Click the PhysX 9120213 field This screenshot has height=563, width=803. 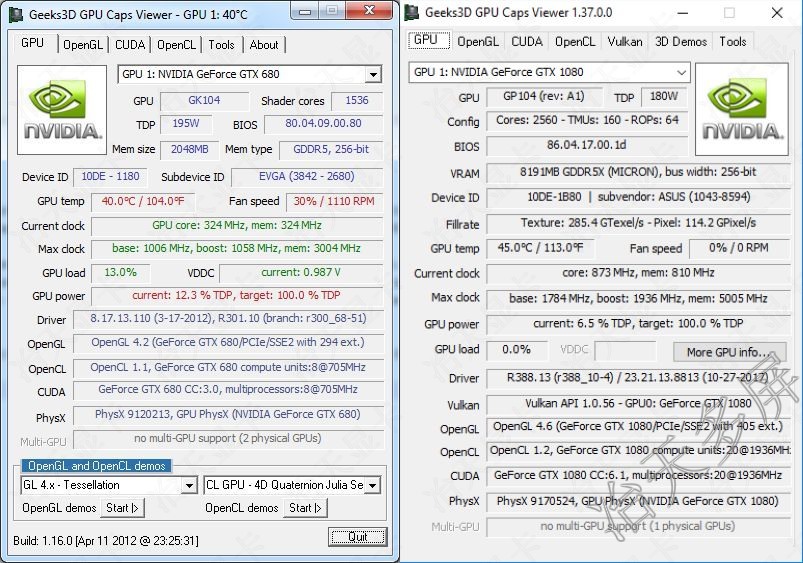pyautogui.click(x=228, y=415)
